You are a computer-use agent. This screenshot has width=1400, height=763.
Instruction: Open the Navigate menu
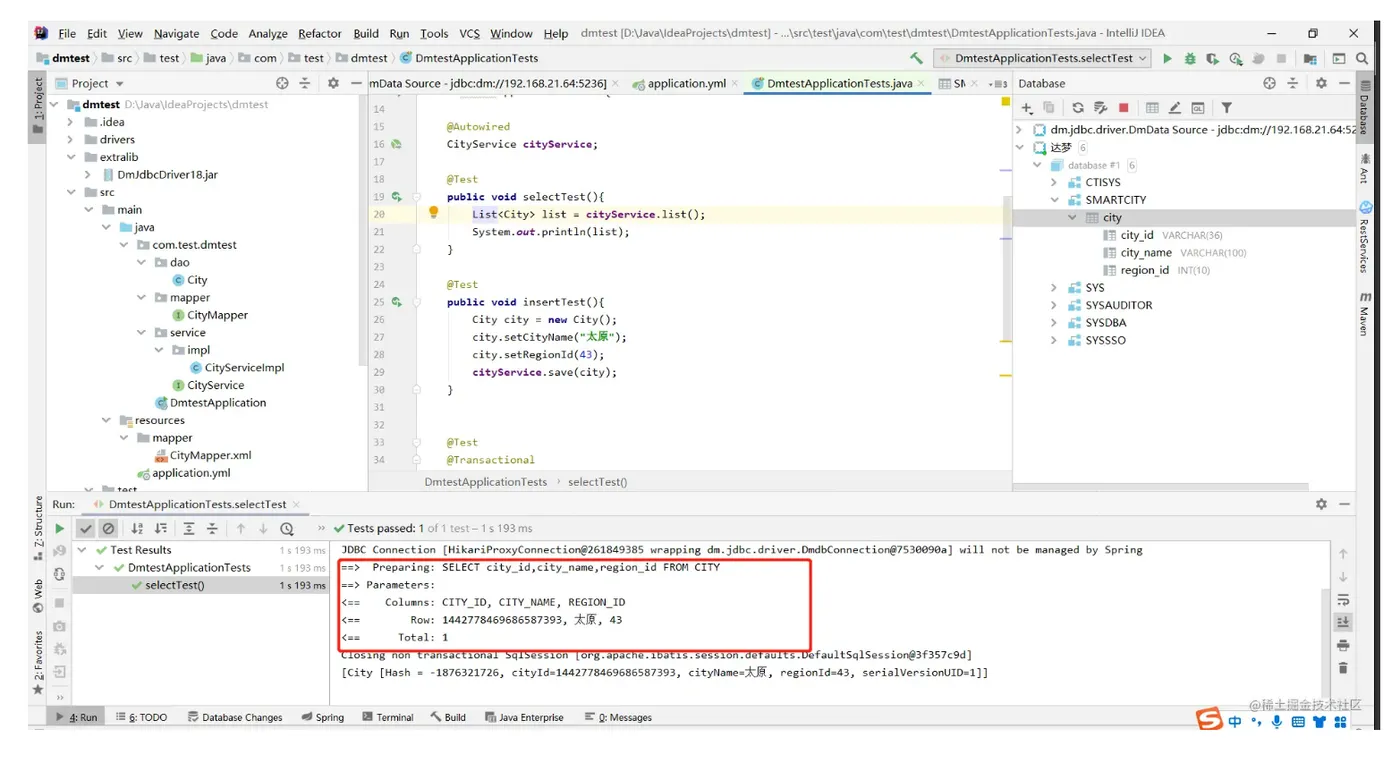click(x=177, y=33)
